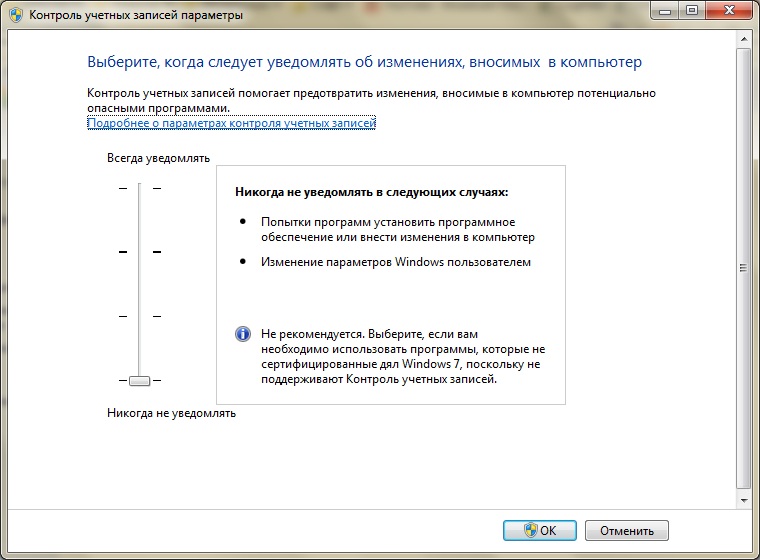Click the scrollbar up arrow

tap(744, 39)
